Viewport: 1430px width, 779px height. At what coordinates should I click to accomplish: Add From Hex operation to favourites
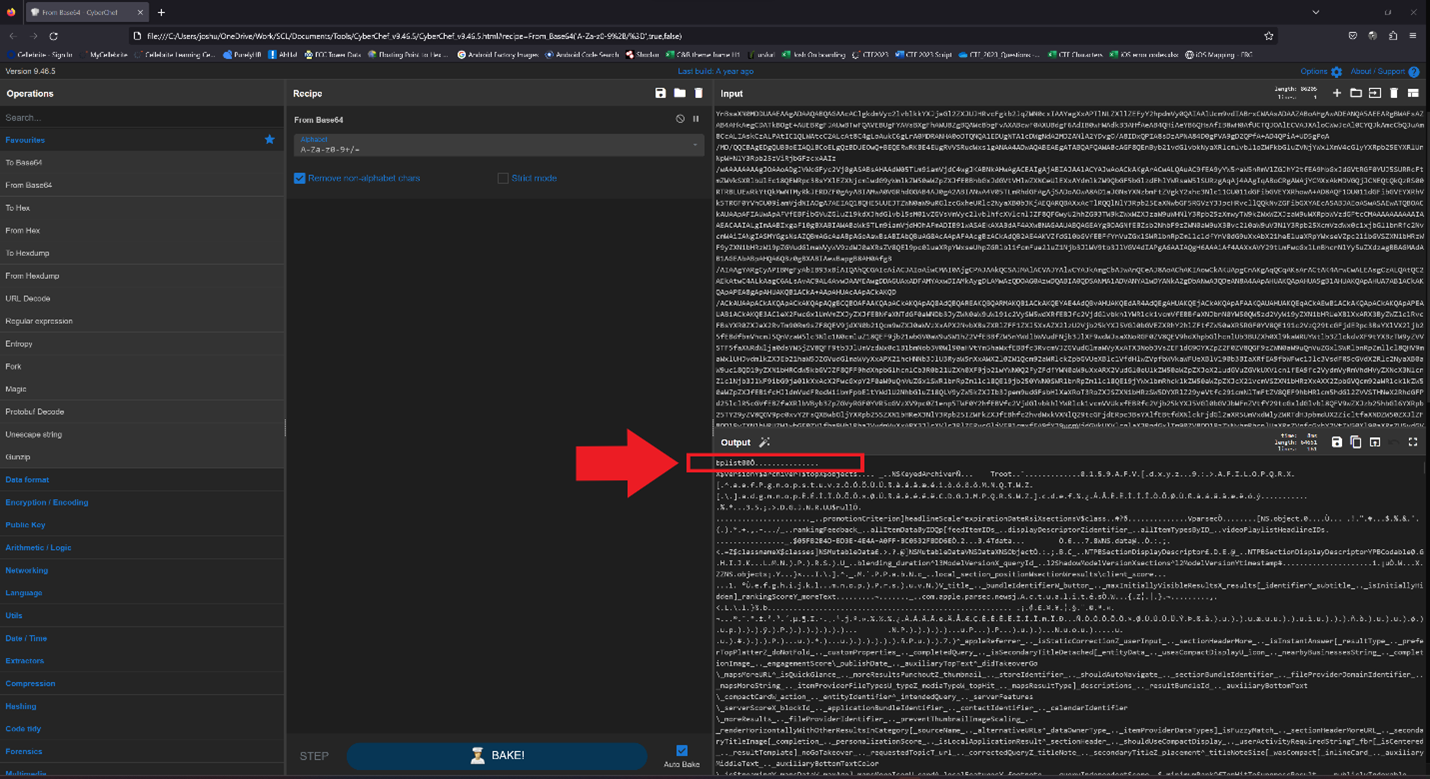tap(269, 230)
